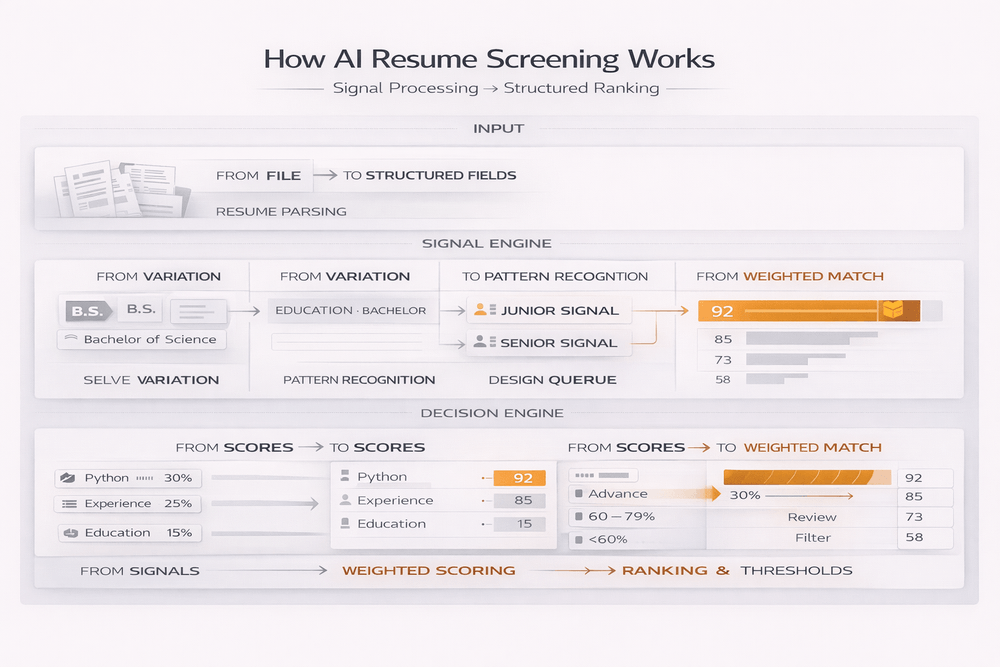Click the person icon in the Experience score row
The image size is (1000, 667).
(345, 500)
